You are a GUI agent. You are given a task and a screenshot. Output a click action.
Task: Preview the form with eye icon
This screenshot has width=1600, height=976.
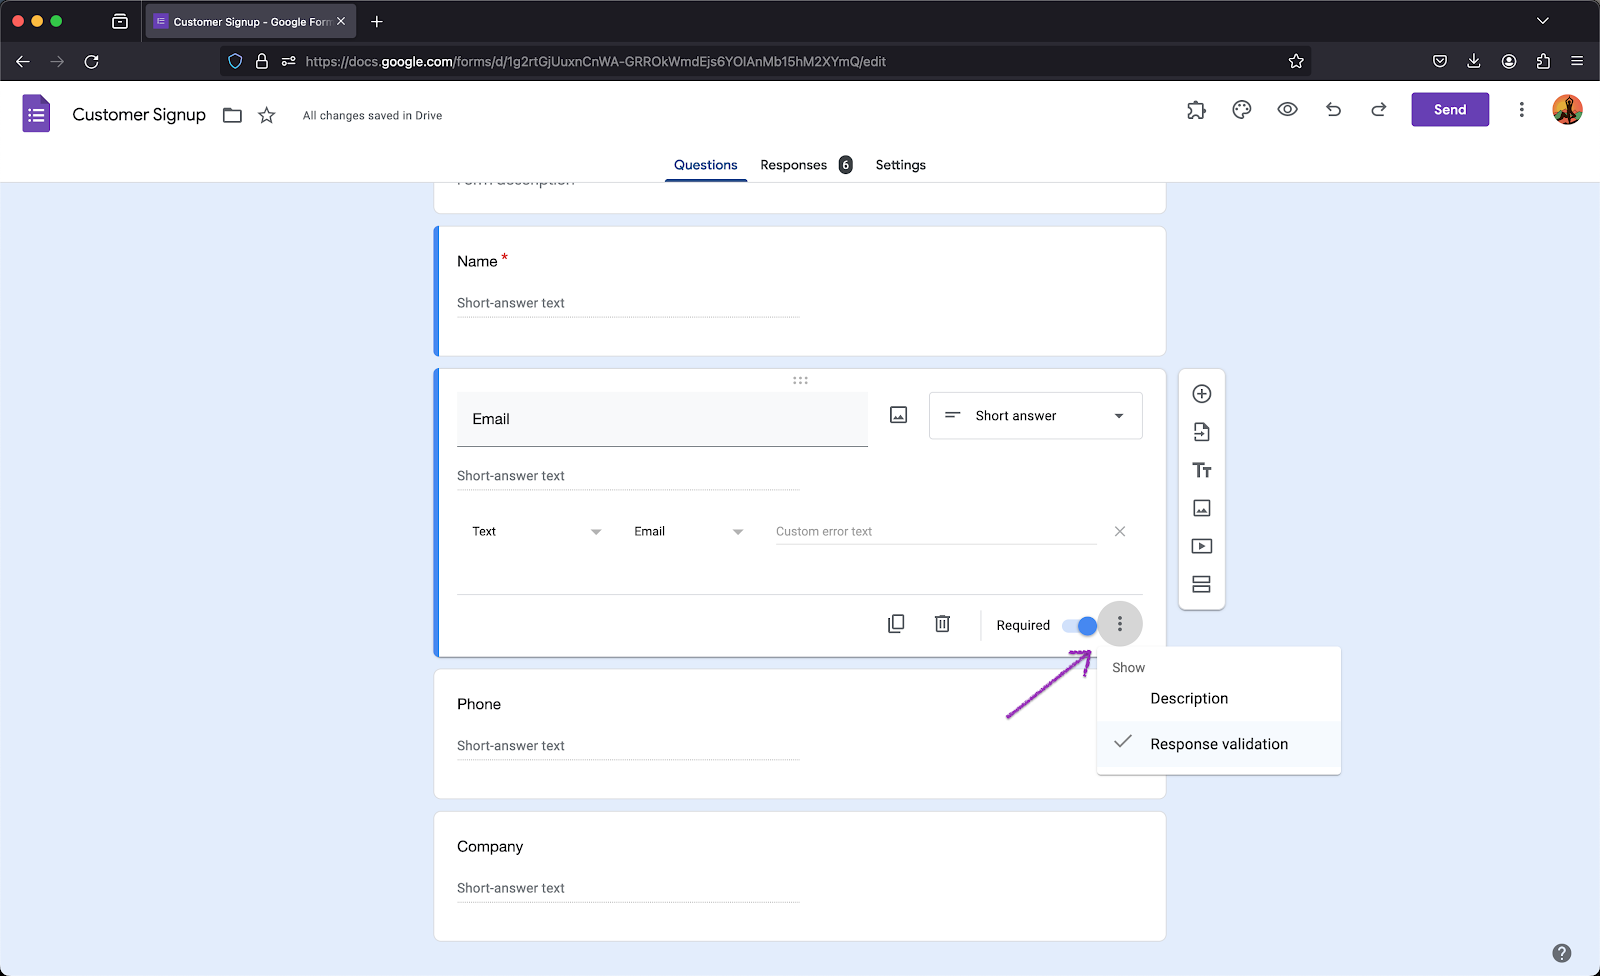coord(1287,110)
